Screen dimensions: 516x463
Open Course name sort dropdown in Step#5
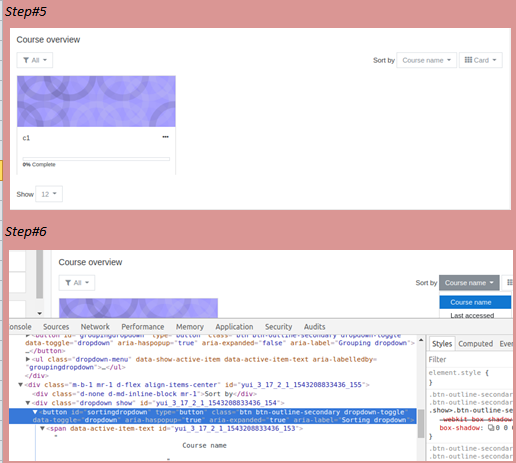[426, 60]
